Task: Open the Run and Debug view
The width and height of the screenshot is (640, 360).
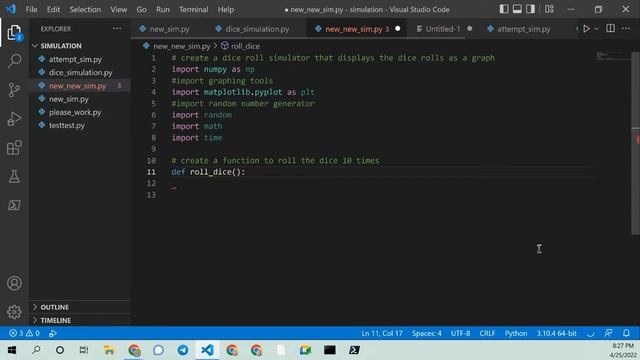Action: pos(14,119)
